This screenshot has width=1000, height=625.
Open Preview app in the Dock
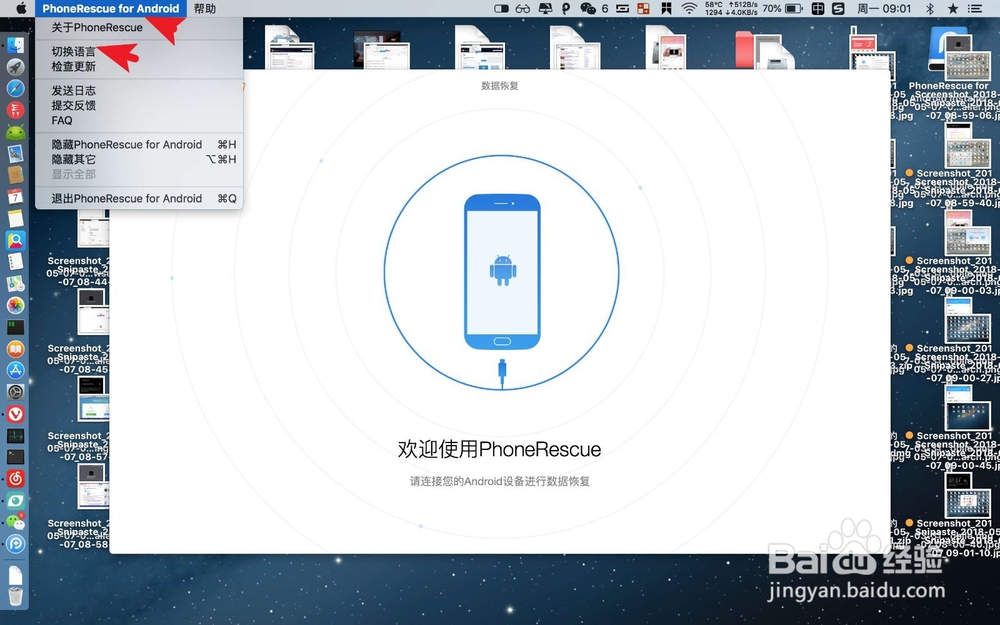point(15,154)
